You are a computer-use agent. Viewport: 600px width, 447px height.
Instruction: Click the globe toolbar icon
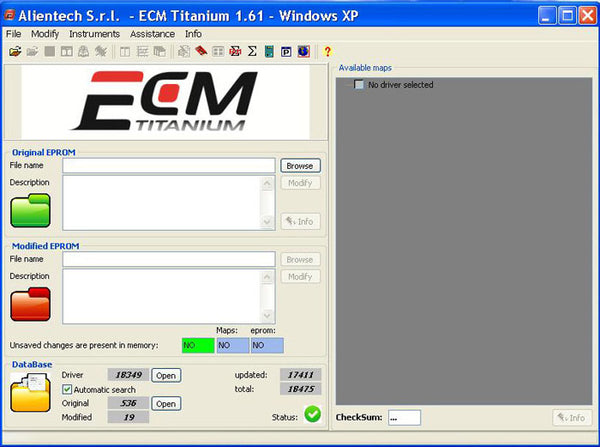(x=303, y=51)
